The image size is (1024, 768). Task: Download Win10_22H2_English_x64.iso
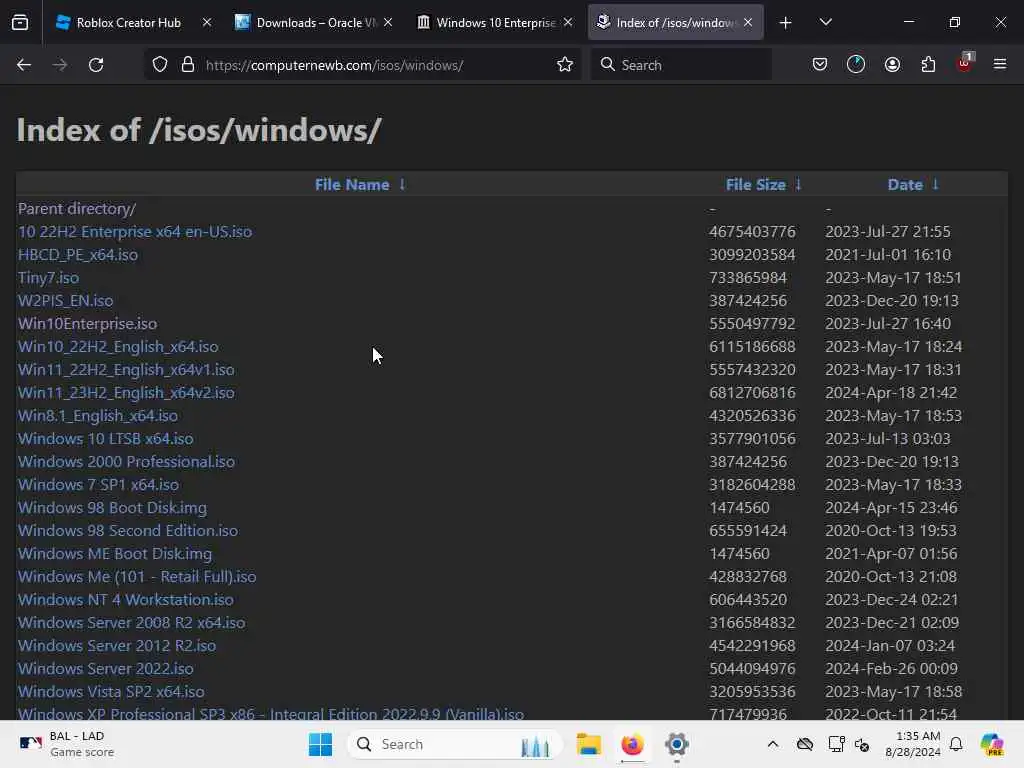pos(118,347)
